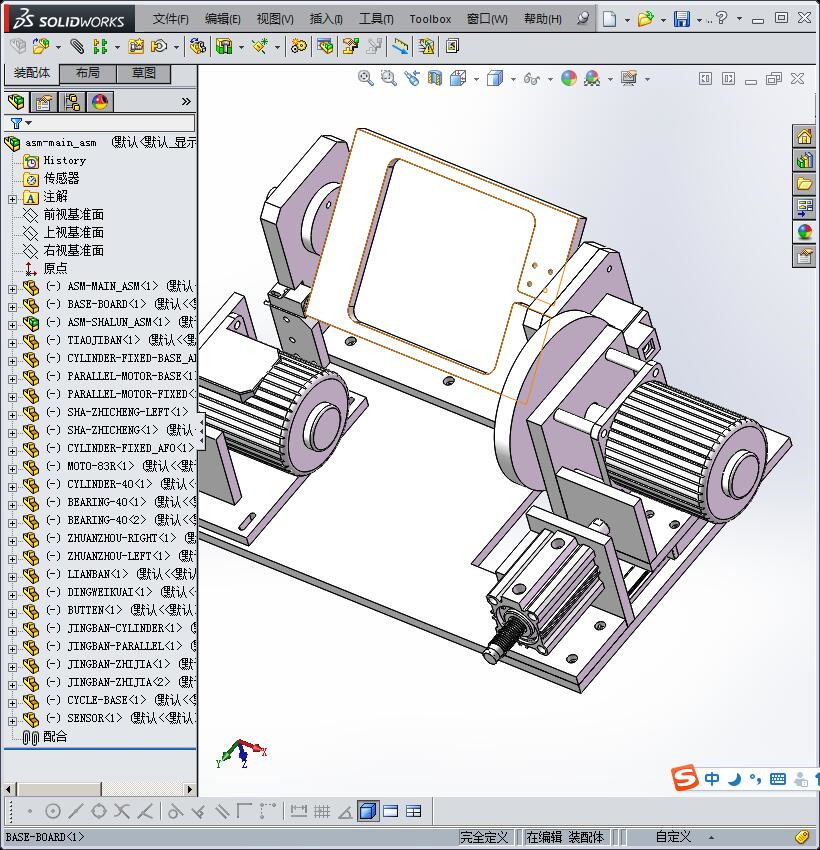
Task: Click the SolidWorks Resources home icon
Action: tap(804, 136)
